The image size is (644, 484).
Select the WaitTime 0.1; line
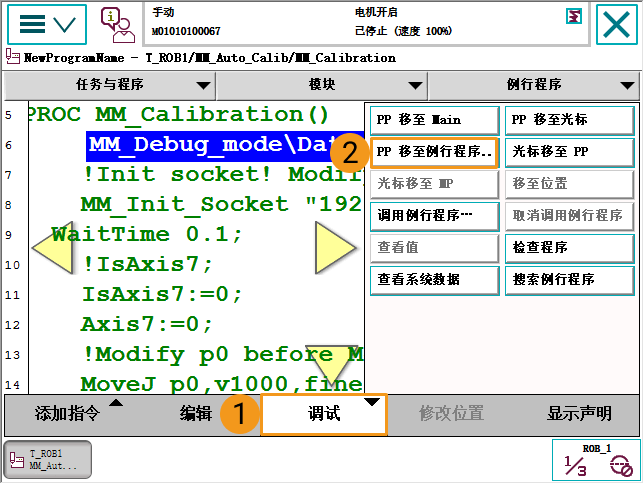(147, 235)
